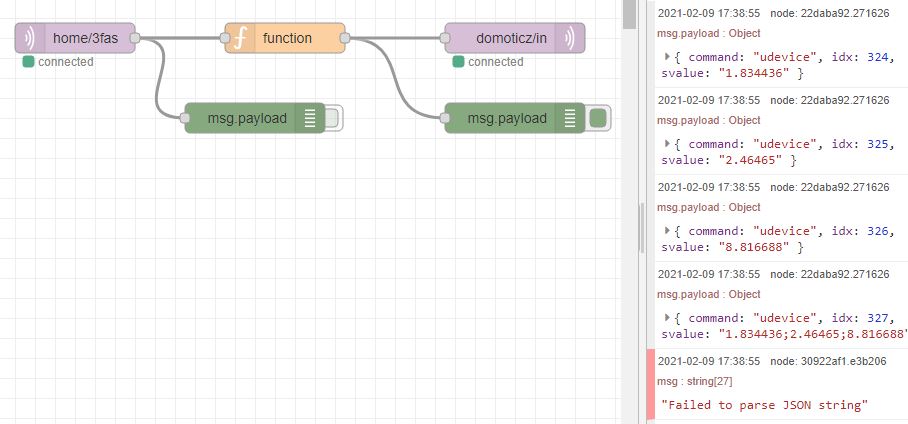Select the function node
The height and width of the screenshot is (424, 908).
click(285, 38)
